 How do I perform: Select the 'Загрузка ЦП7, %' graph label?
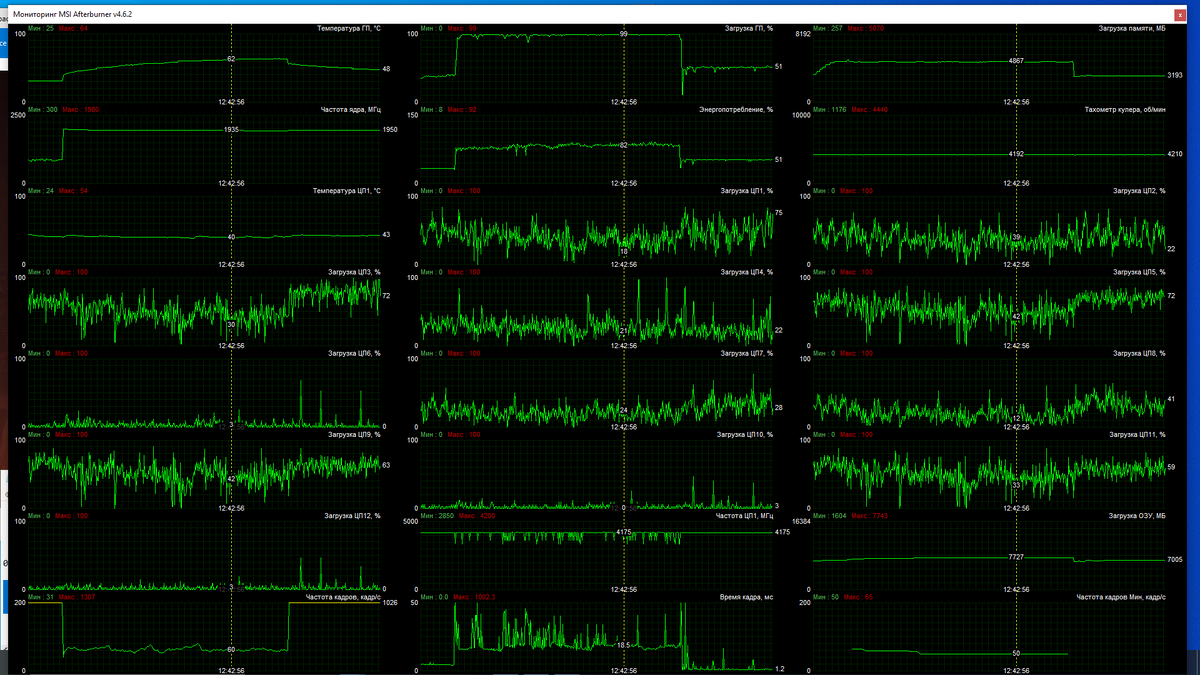click(747, 353)
